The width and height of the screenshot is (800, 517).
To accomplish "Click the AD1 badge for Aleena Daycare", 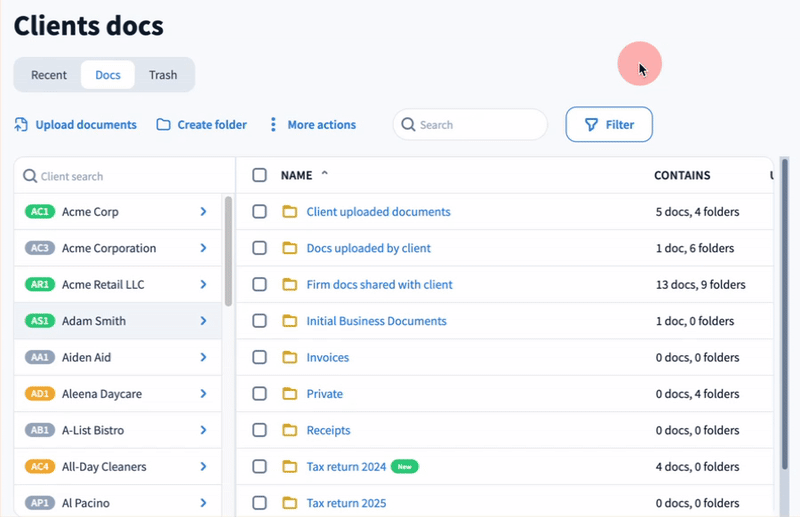I will pyautogui.click(x=39, y=394).
